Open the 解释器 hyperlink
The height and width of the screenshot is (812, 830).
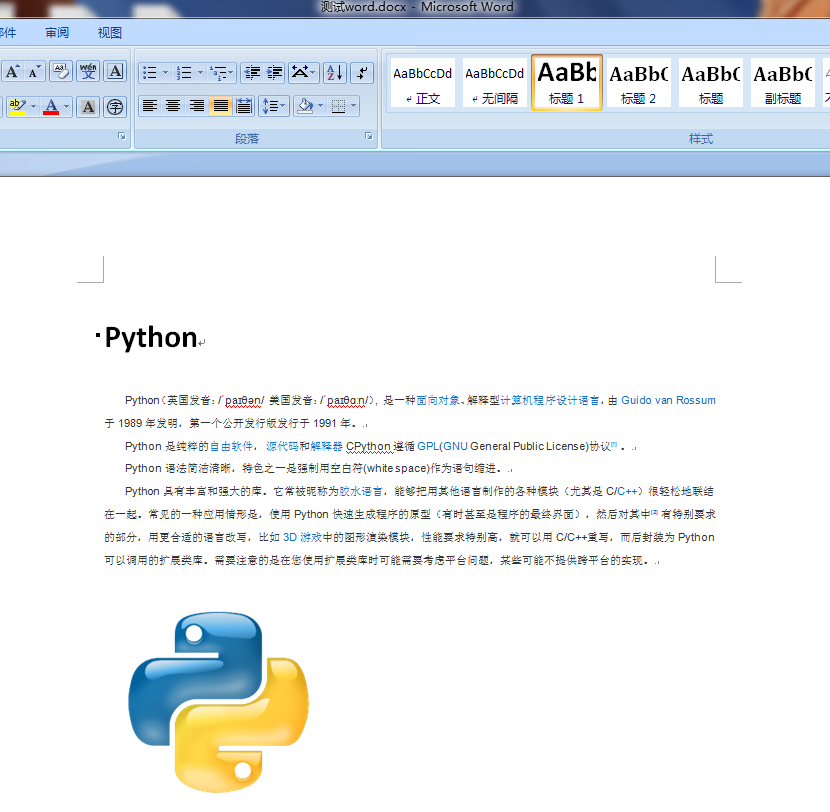(327, 446)
